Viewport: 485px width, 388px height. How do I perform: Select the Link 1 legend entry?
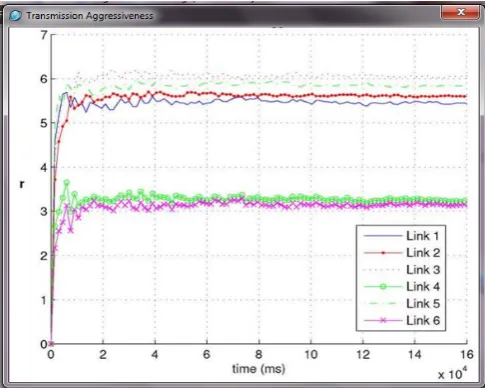[401, 236]
